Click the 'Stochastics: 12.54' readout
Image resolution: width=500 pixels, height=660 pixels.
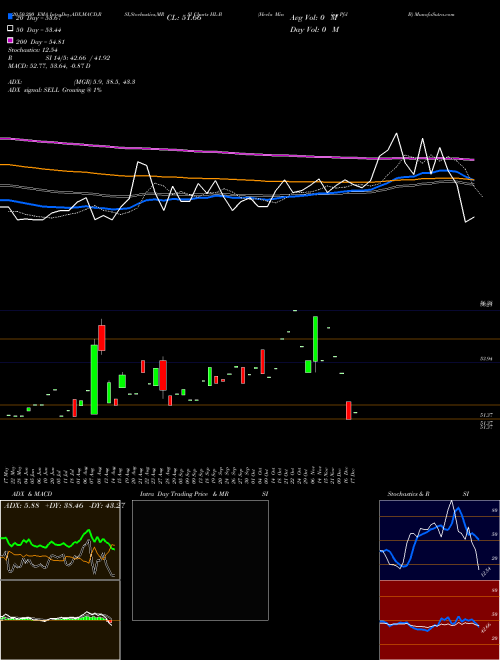32,50
